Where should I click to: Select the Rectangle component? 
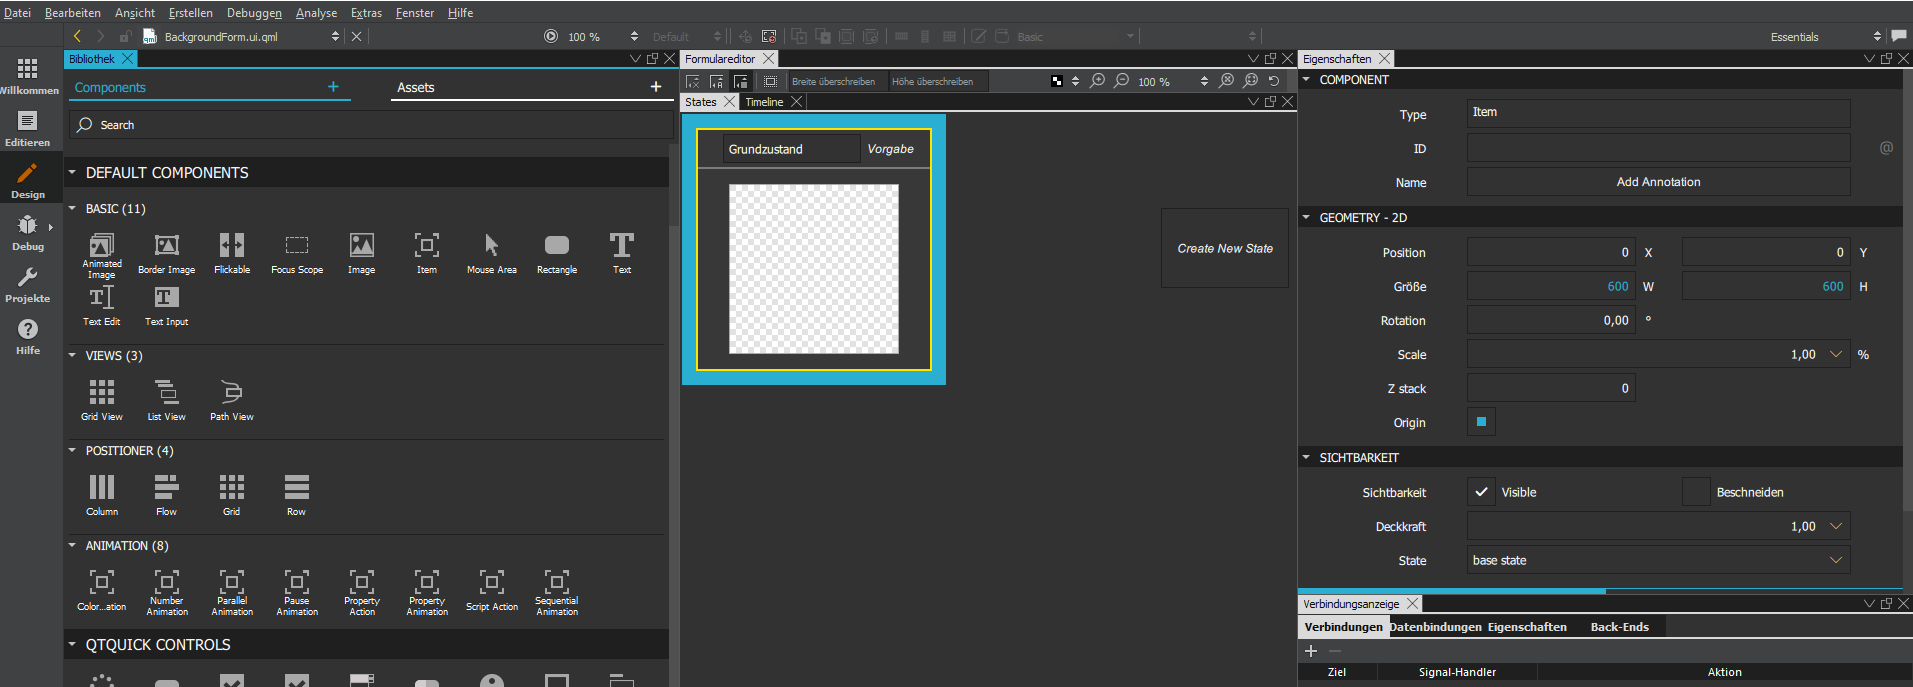pos(557,254)
